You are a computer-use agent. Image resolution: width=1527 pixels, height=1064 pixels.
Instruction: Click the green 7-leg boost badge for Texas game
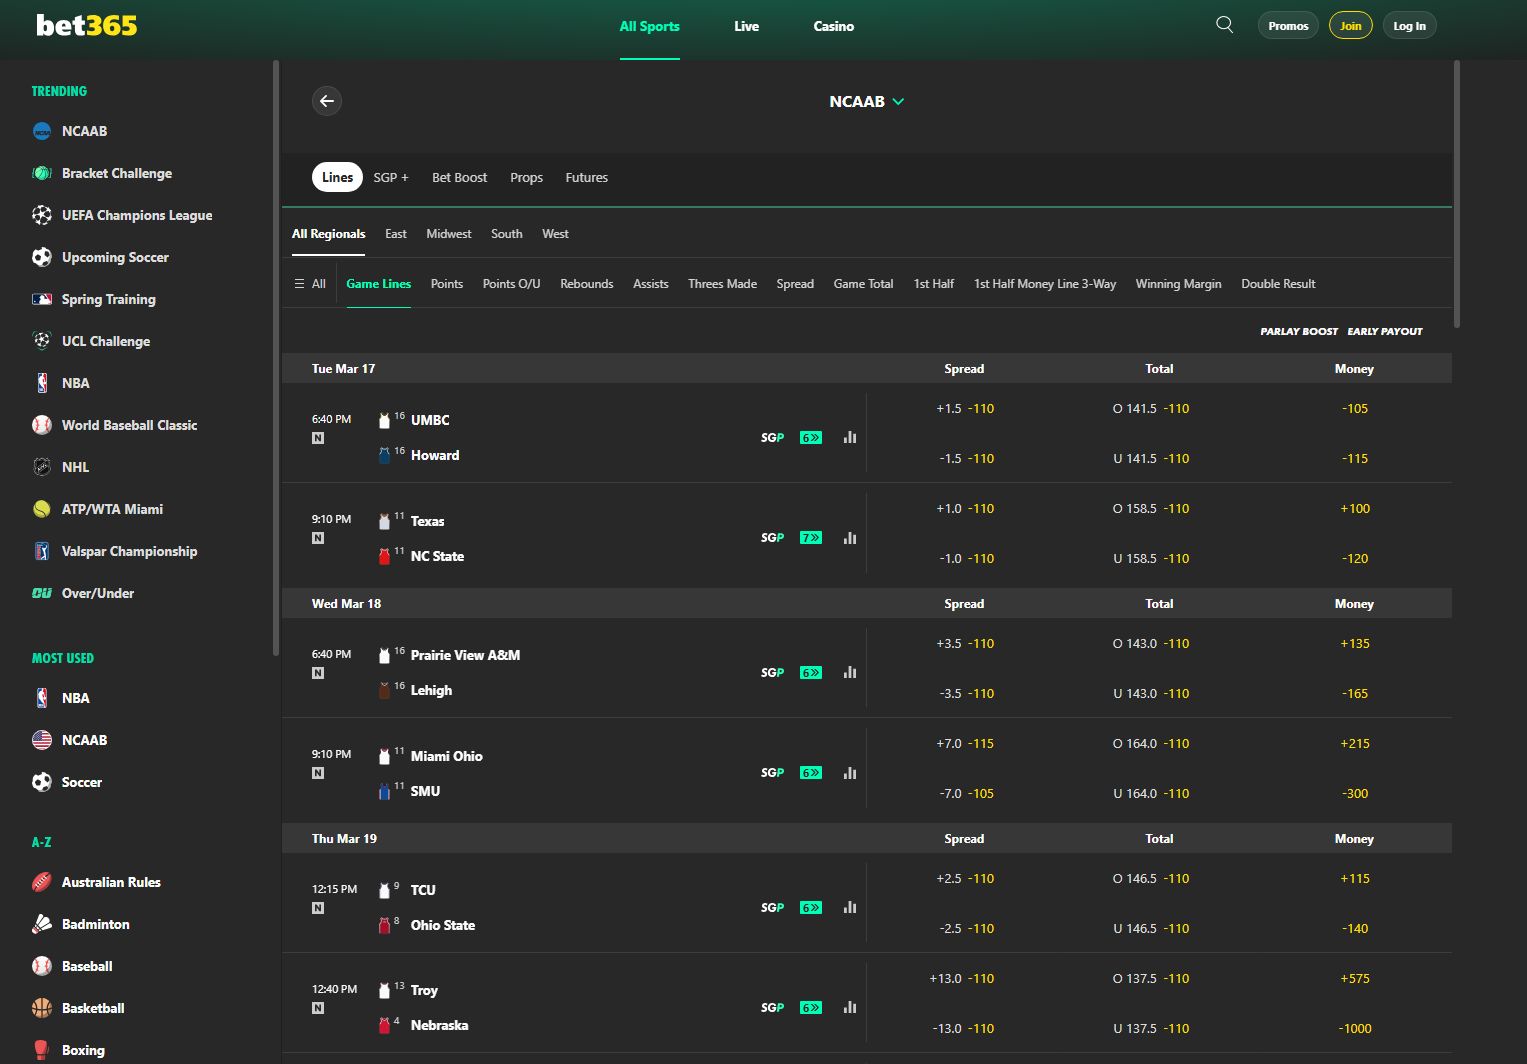[810, 537]
